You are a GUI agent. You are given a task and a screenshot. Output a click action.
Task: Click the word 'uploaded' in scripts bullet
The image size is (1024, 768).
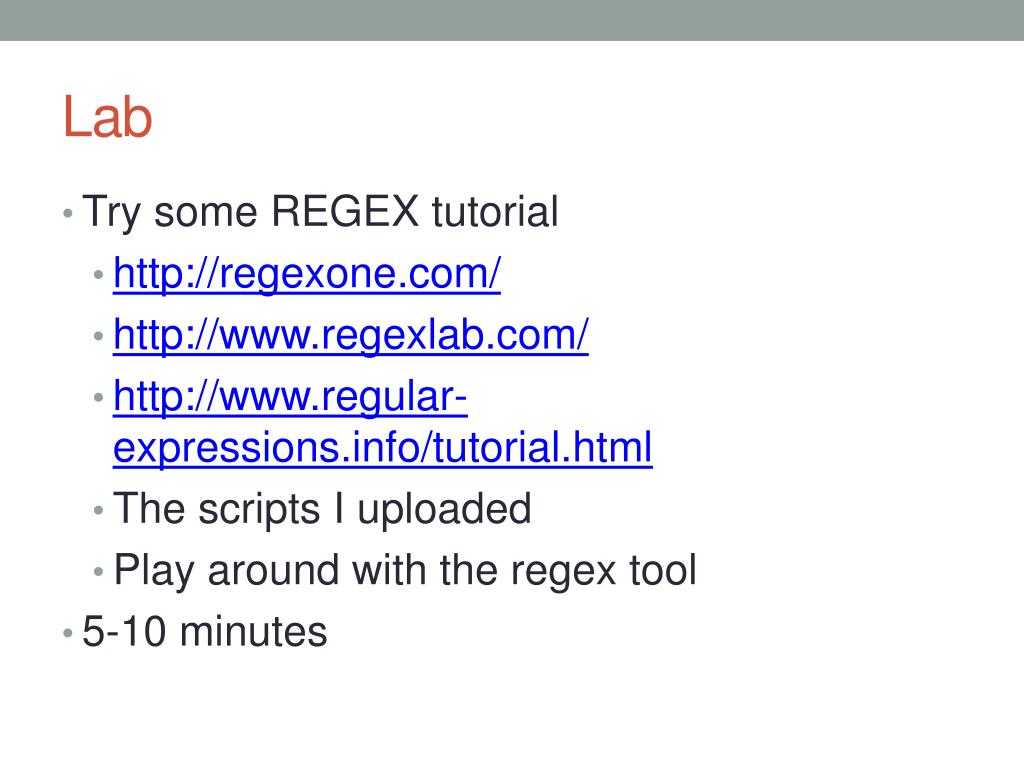click(444, 509)
